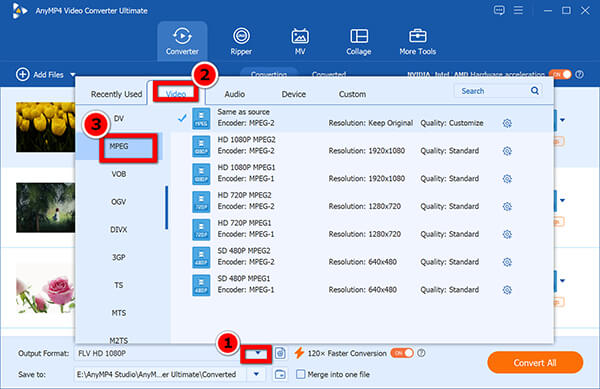The width and height of the screenshot is (600, 389).
Task: Choose HD 720P MPEG2 preset
Action: [x=362, y=201]
